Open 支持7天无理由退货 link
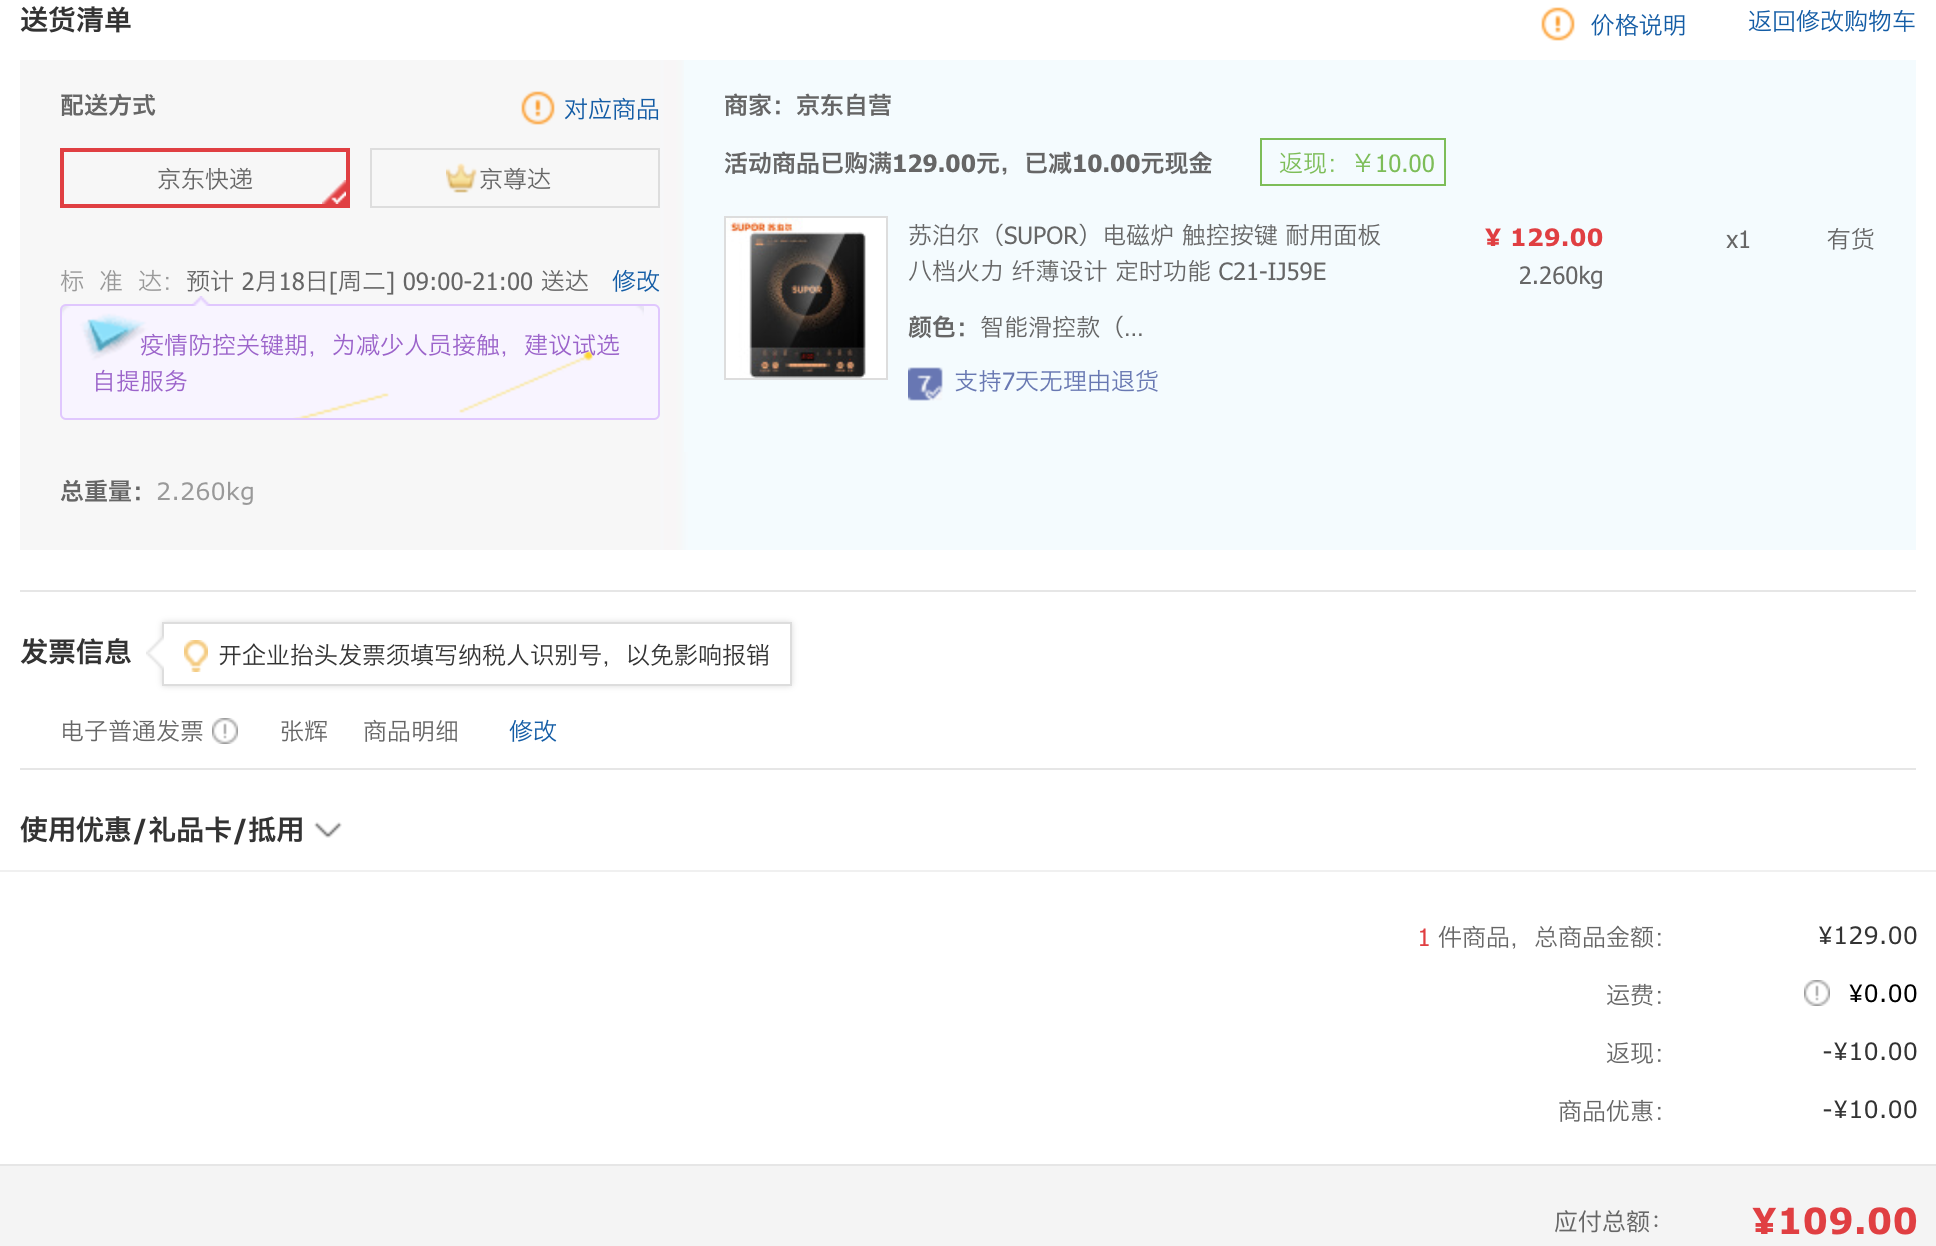This screenshot has height=1246, width=1936. [x=1056, y=382]
